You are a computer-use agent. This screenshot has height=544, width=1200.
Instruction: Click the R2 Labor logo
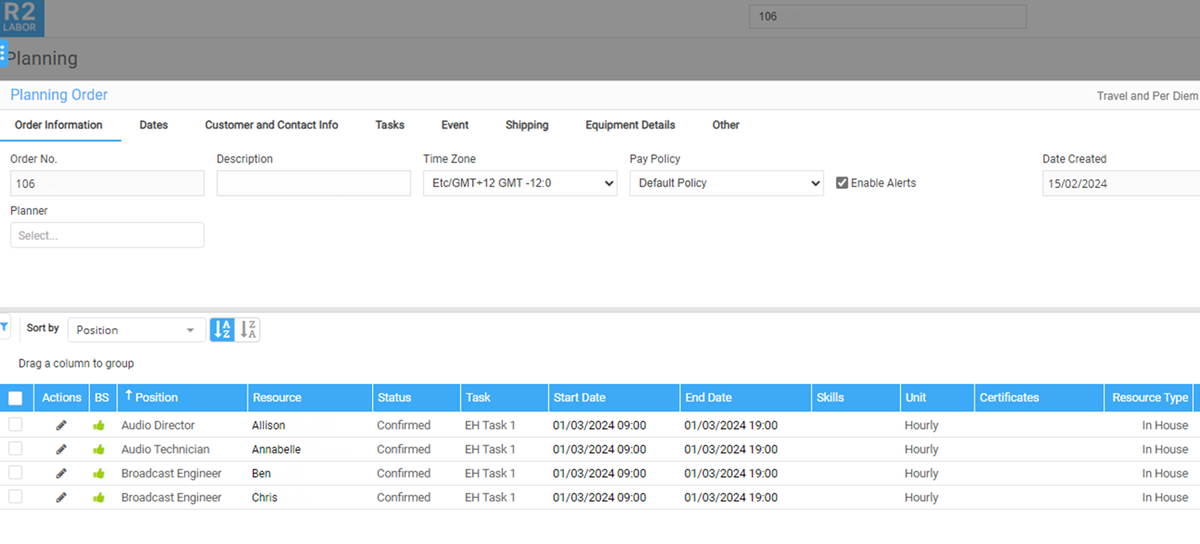(22, 18)
